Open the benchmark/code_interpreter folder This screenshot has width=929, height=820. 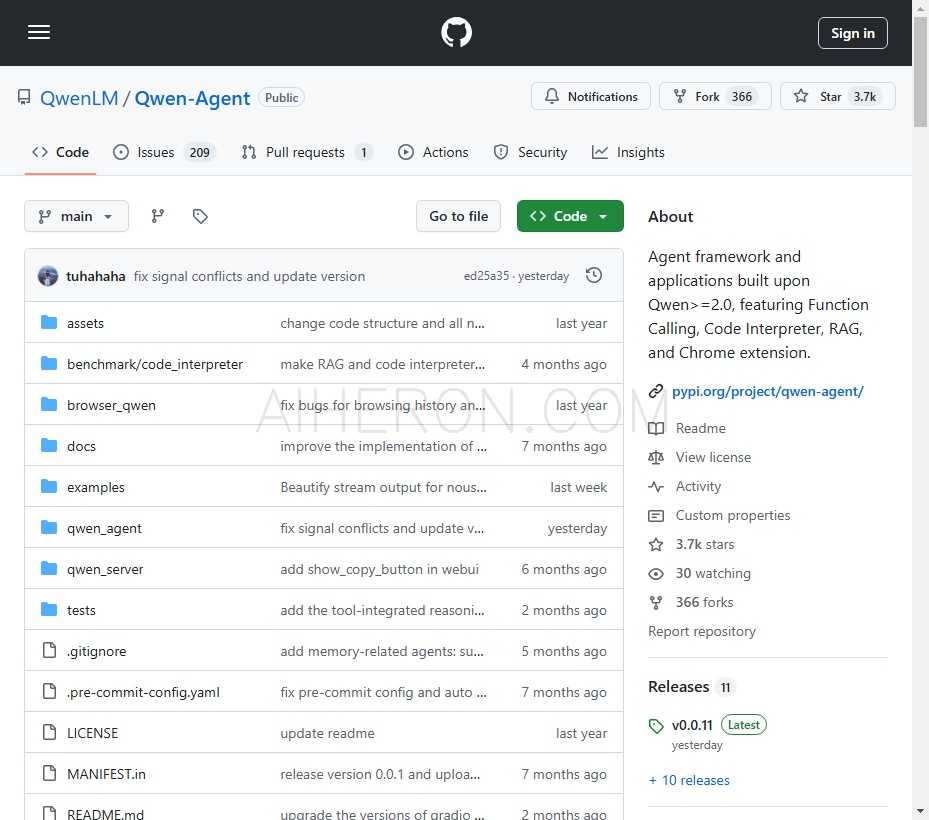coord(155,364)
